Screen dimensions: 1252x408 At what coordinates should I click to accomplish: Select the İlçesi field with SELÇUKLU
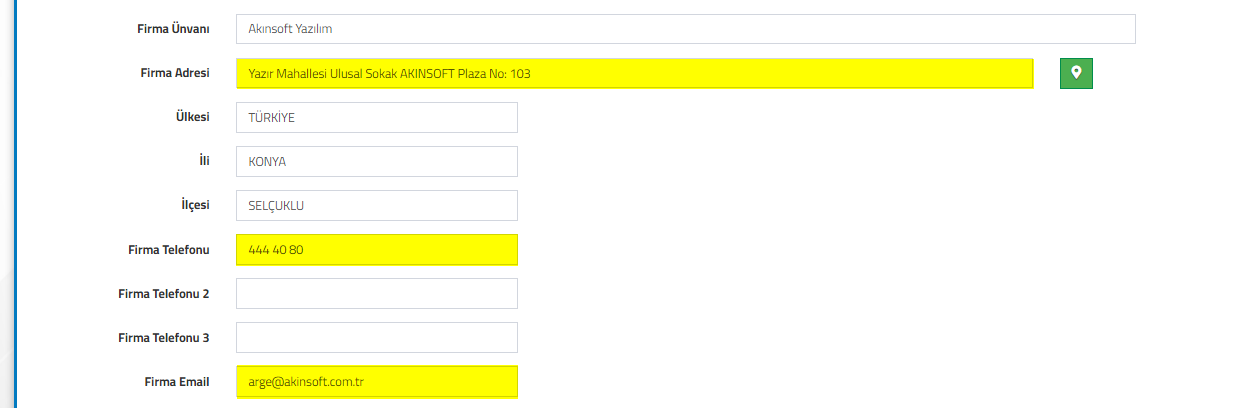[x=377, y=205]
